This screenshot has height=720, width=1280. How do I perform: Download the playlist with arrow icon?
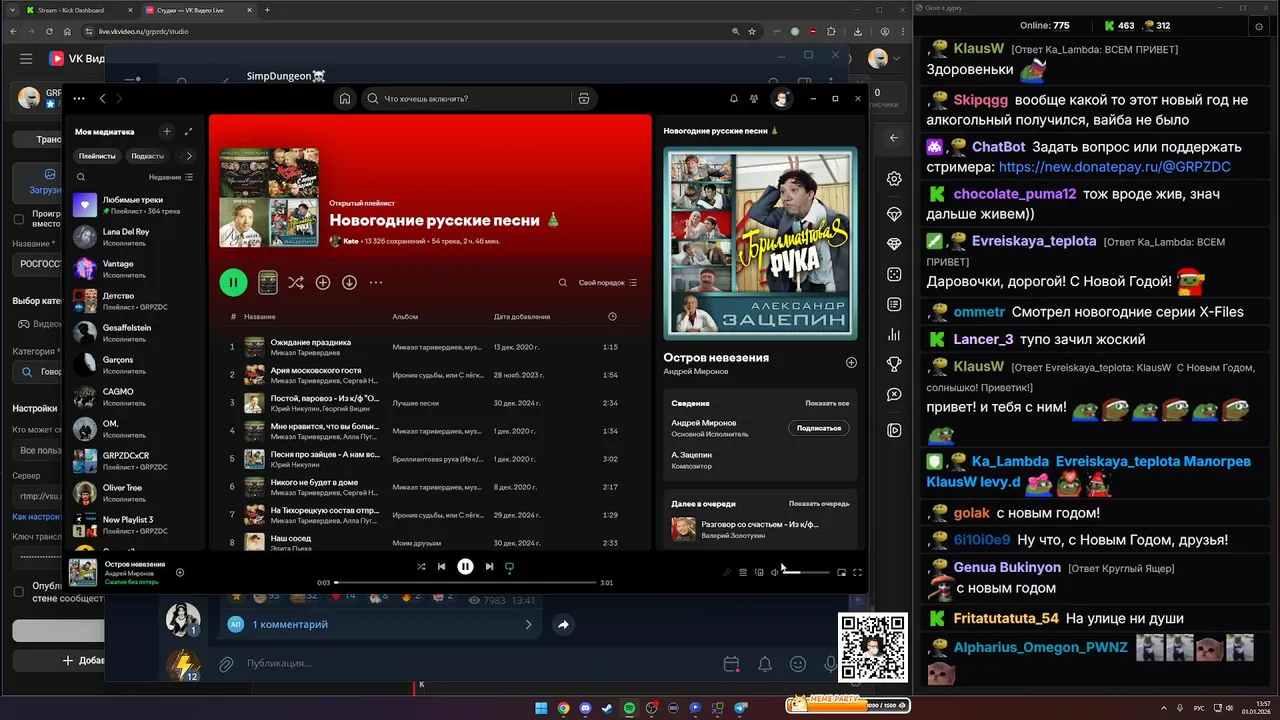(349, 283)
